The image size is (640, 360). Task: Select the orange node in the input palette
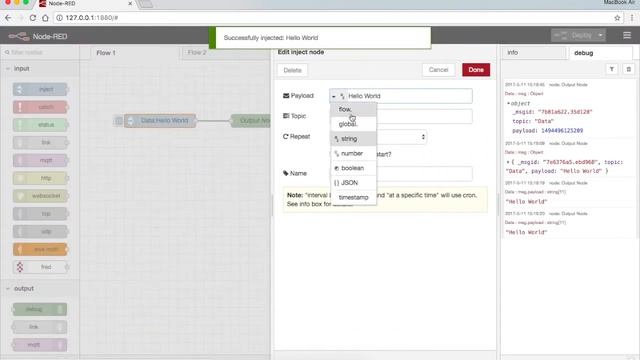[x=40, y=249]
